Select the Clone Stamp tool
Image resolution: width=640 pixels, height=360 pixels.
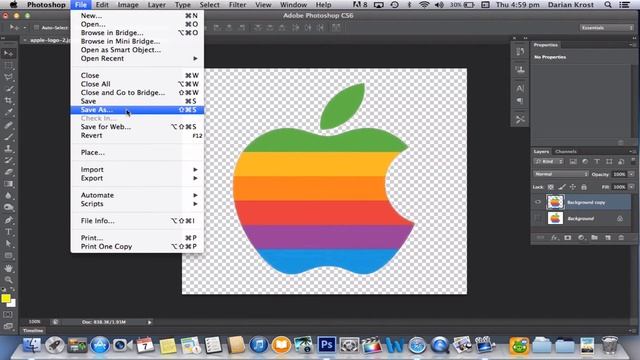(8, 149)
